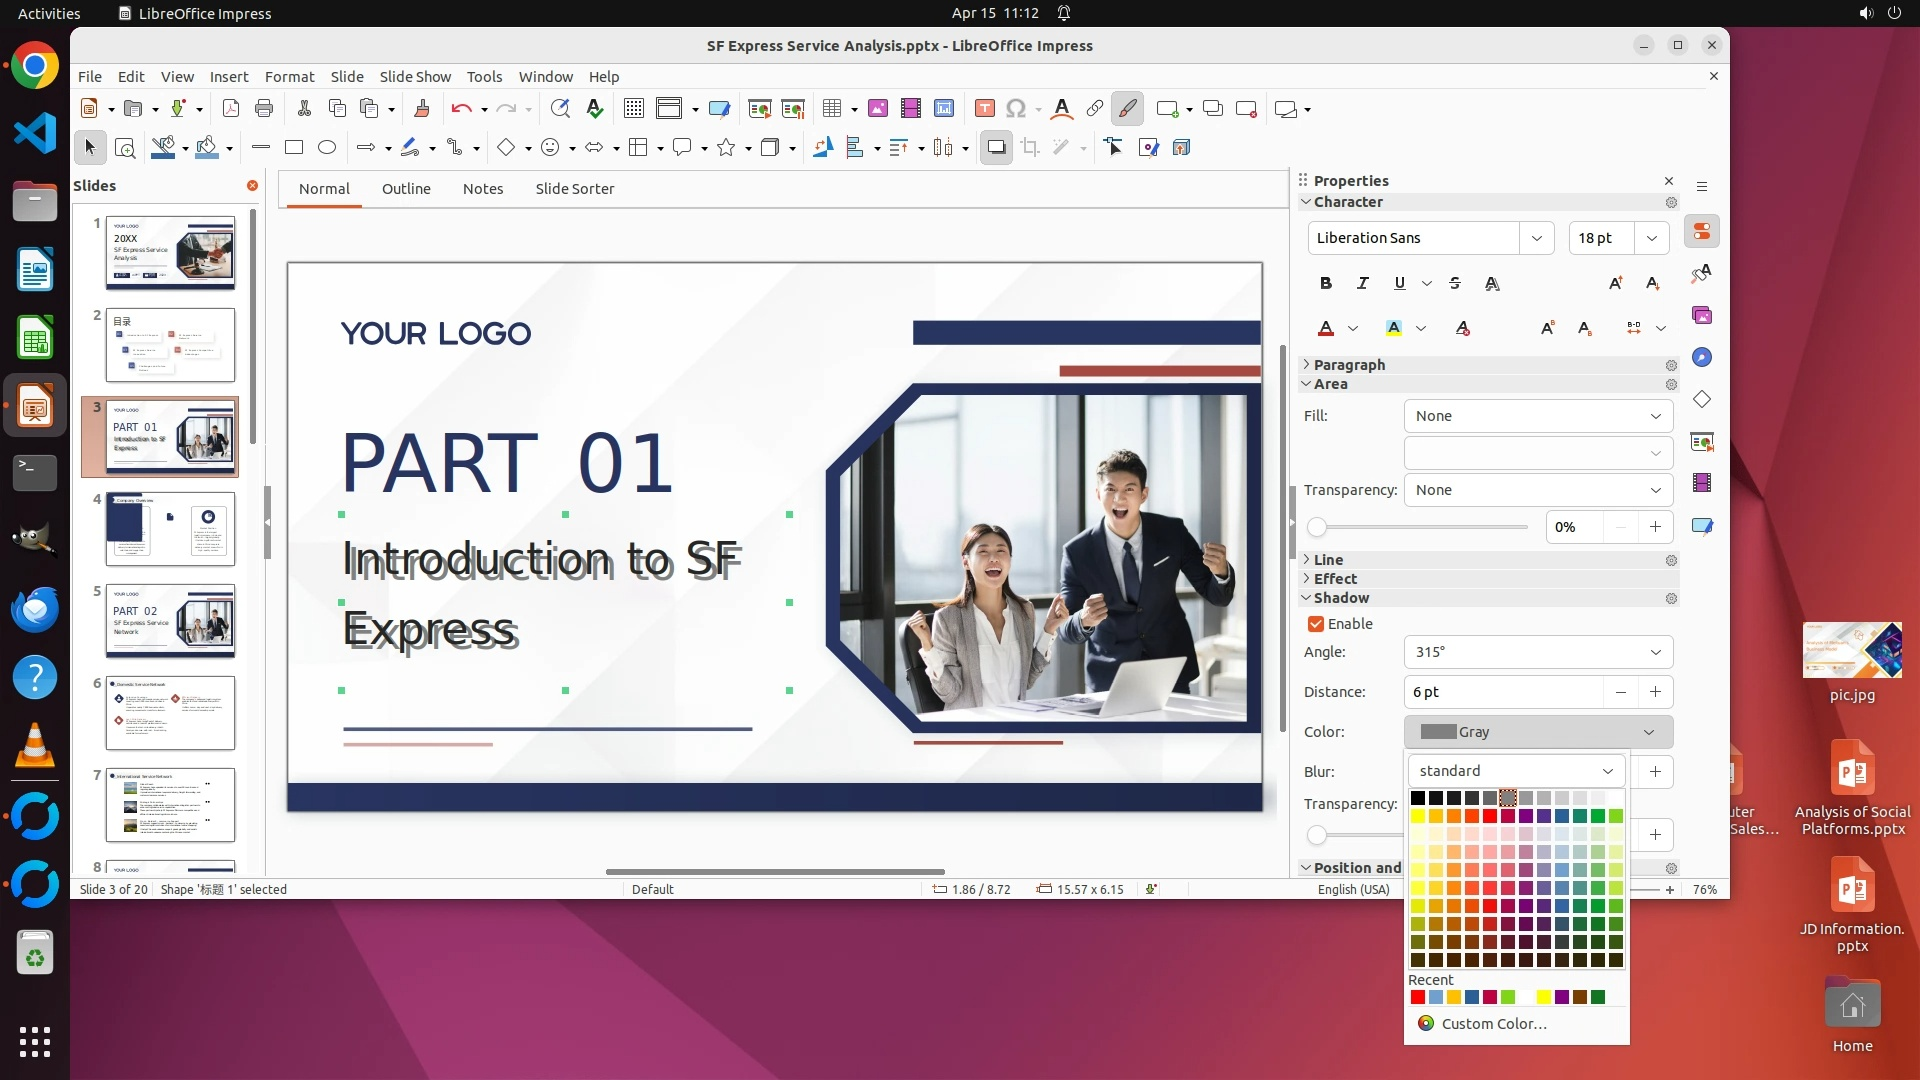Image resolution: width=1920 pixels, height=1080 pixels.
Task: Select slide 5 thumbnail PART 02
Action: click(170, 621)
